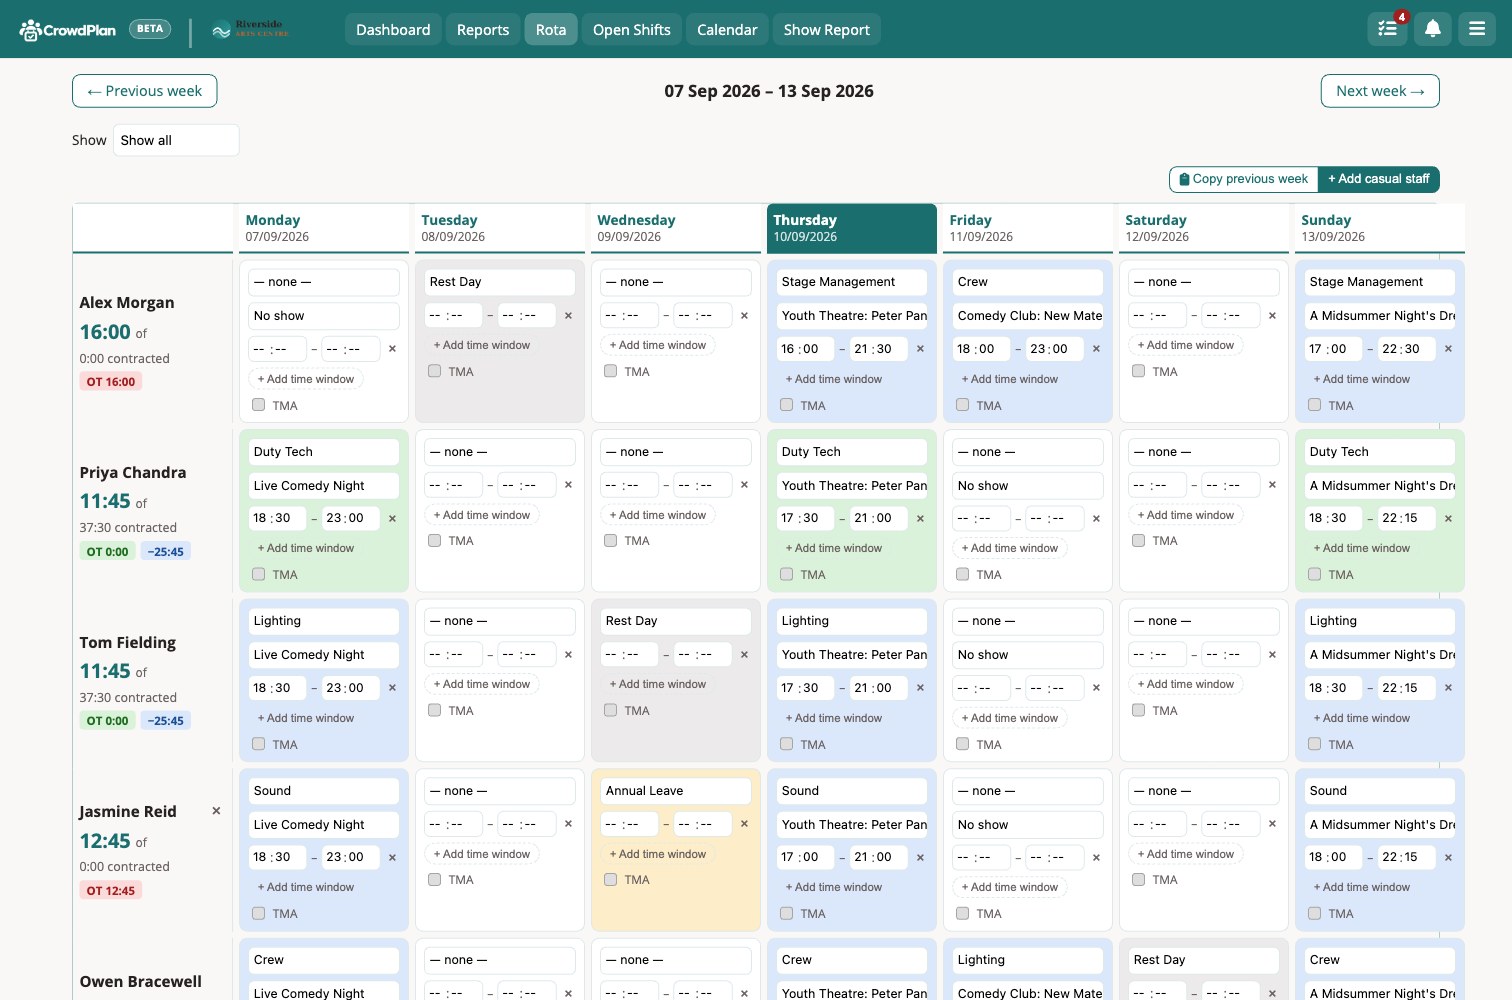Image resolution: width=1512 pixels, height=1000 pixels.
Task: Go to the previous week
Action: (145, 91)
